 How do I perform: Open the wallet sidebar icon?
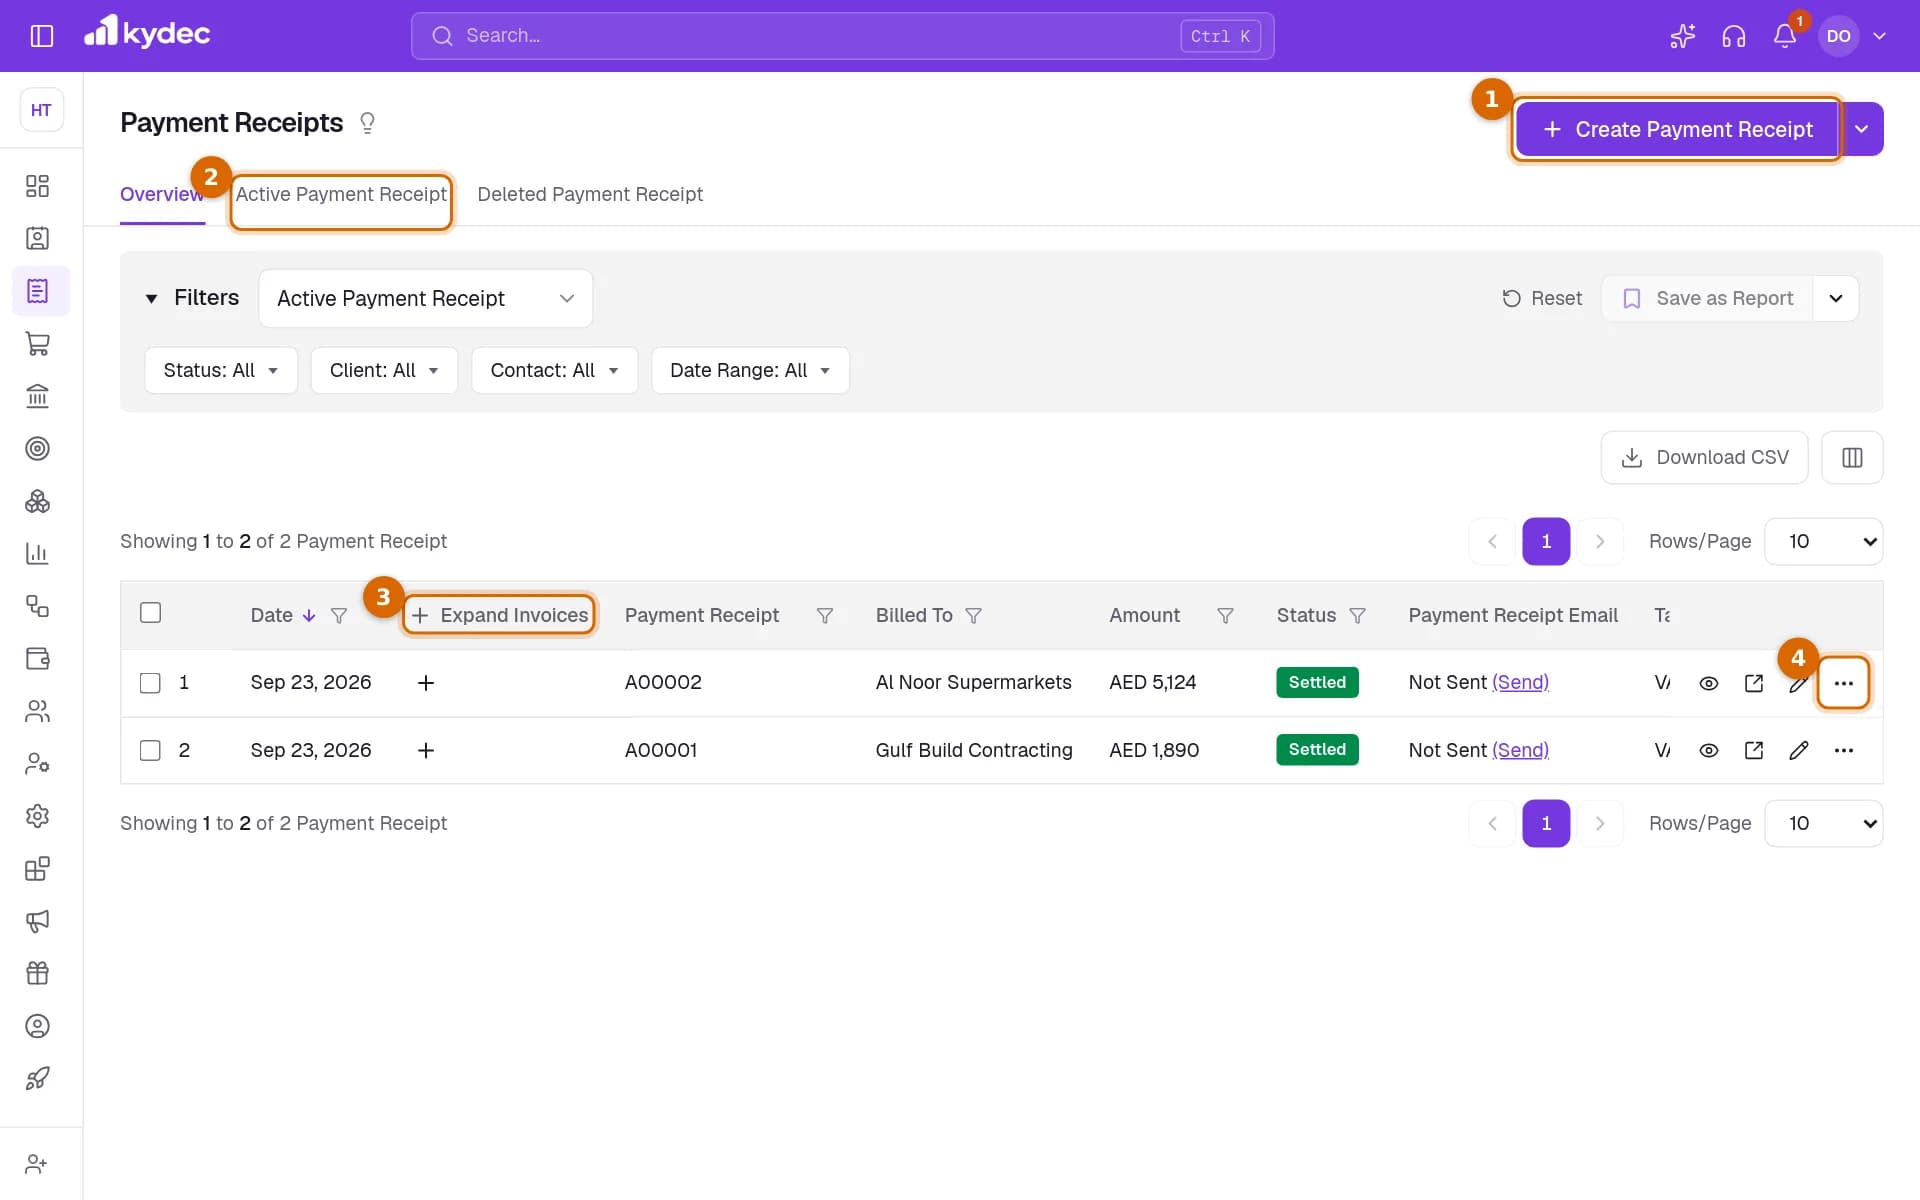click(37, 658)
